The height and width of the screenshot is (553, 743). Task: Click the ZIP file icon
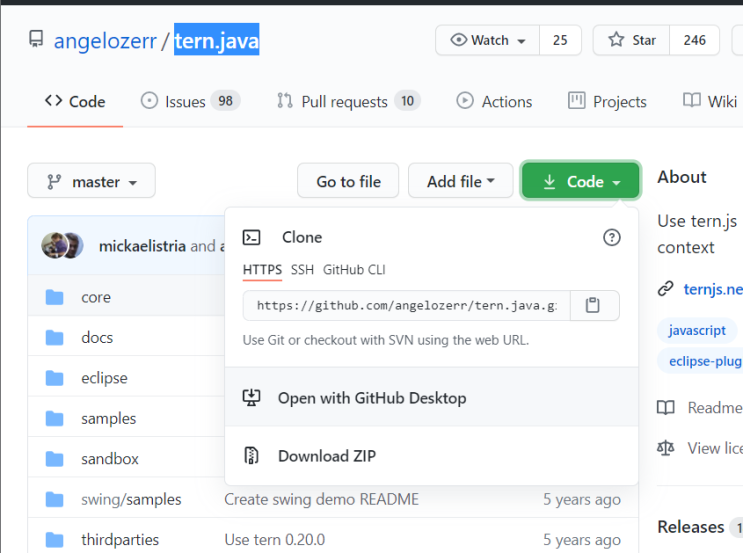251,455
